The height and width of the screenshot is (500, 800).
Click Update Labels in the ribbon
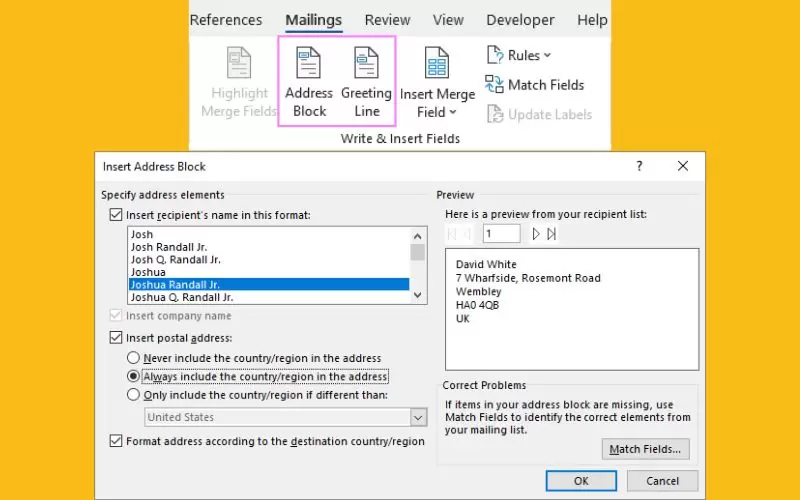click(539, 114)
